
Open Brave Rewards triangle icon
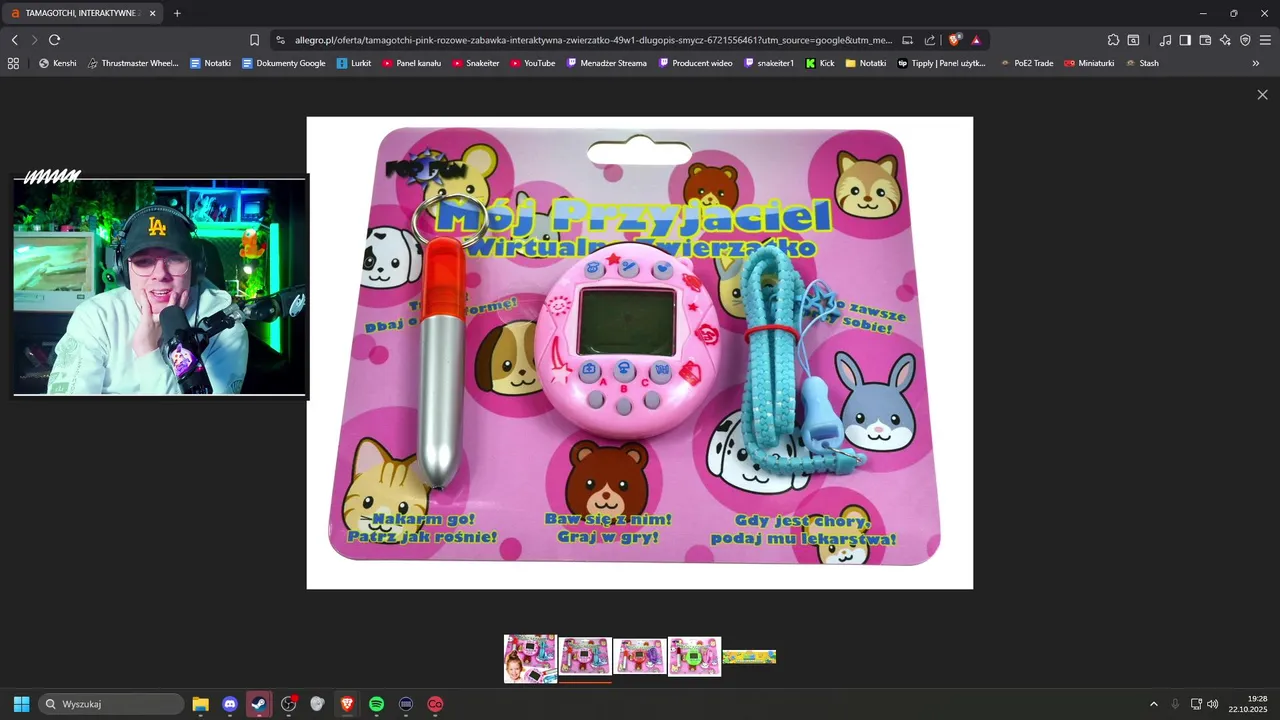click(x=976, y=40)
